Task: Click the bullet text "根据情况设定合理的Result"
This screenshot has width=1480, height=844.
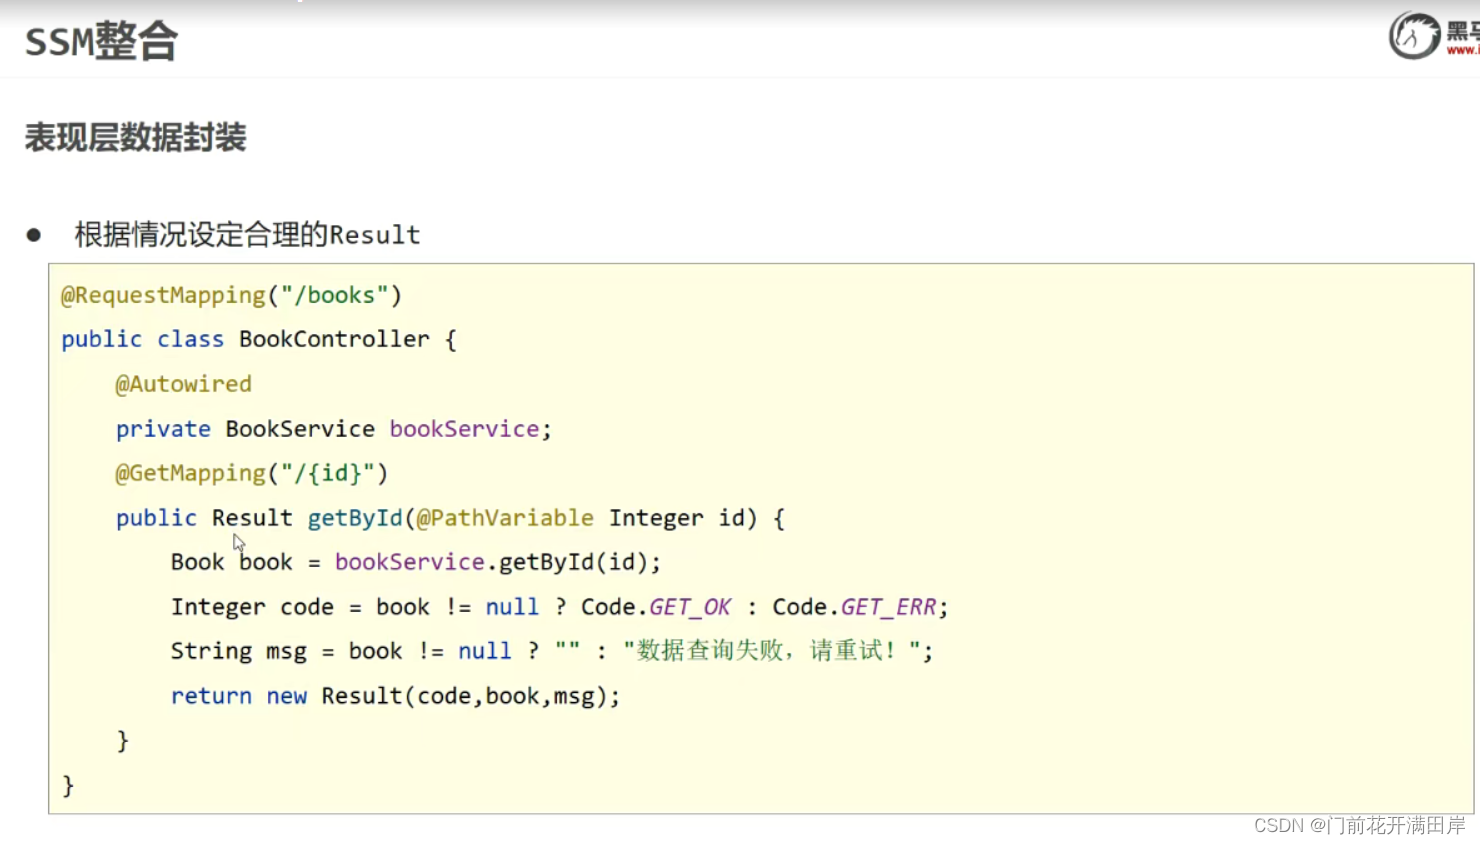Action: pos(247,235)
